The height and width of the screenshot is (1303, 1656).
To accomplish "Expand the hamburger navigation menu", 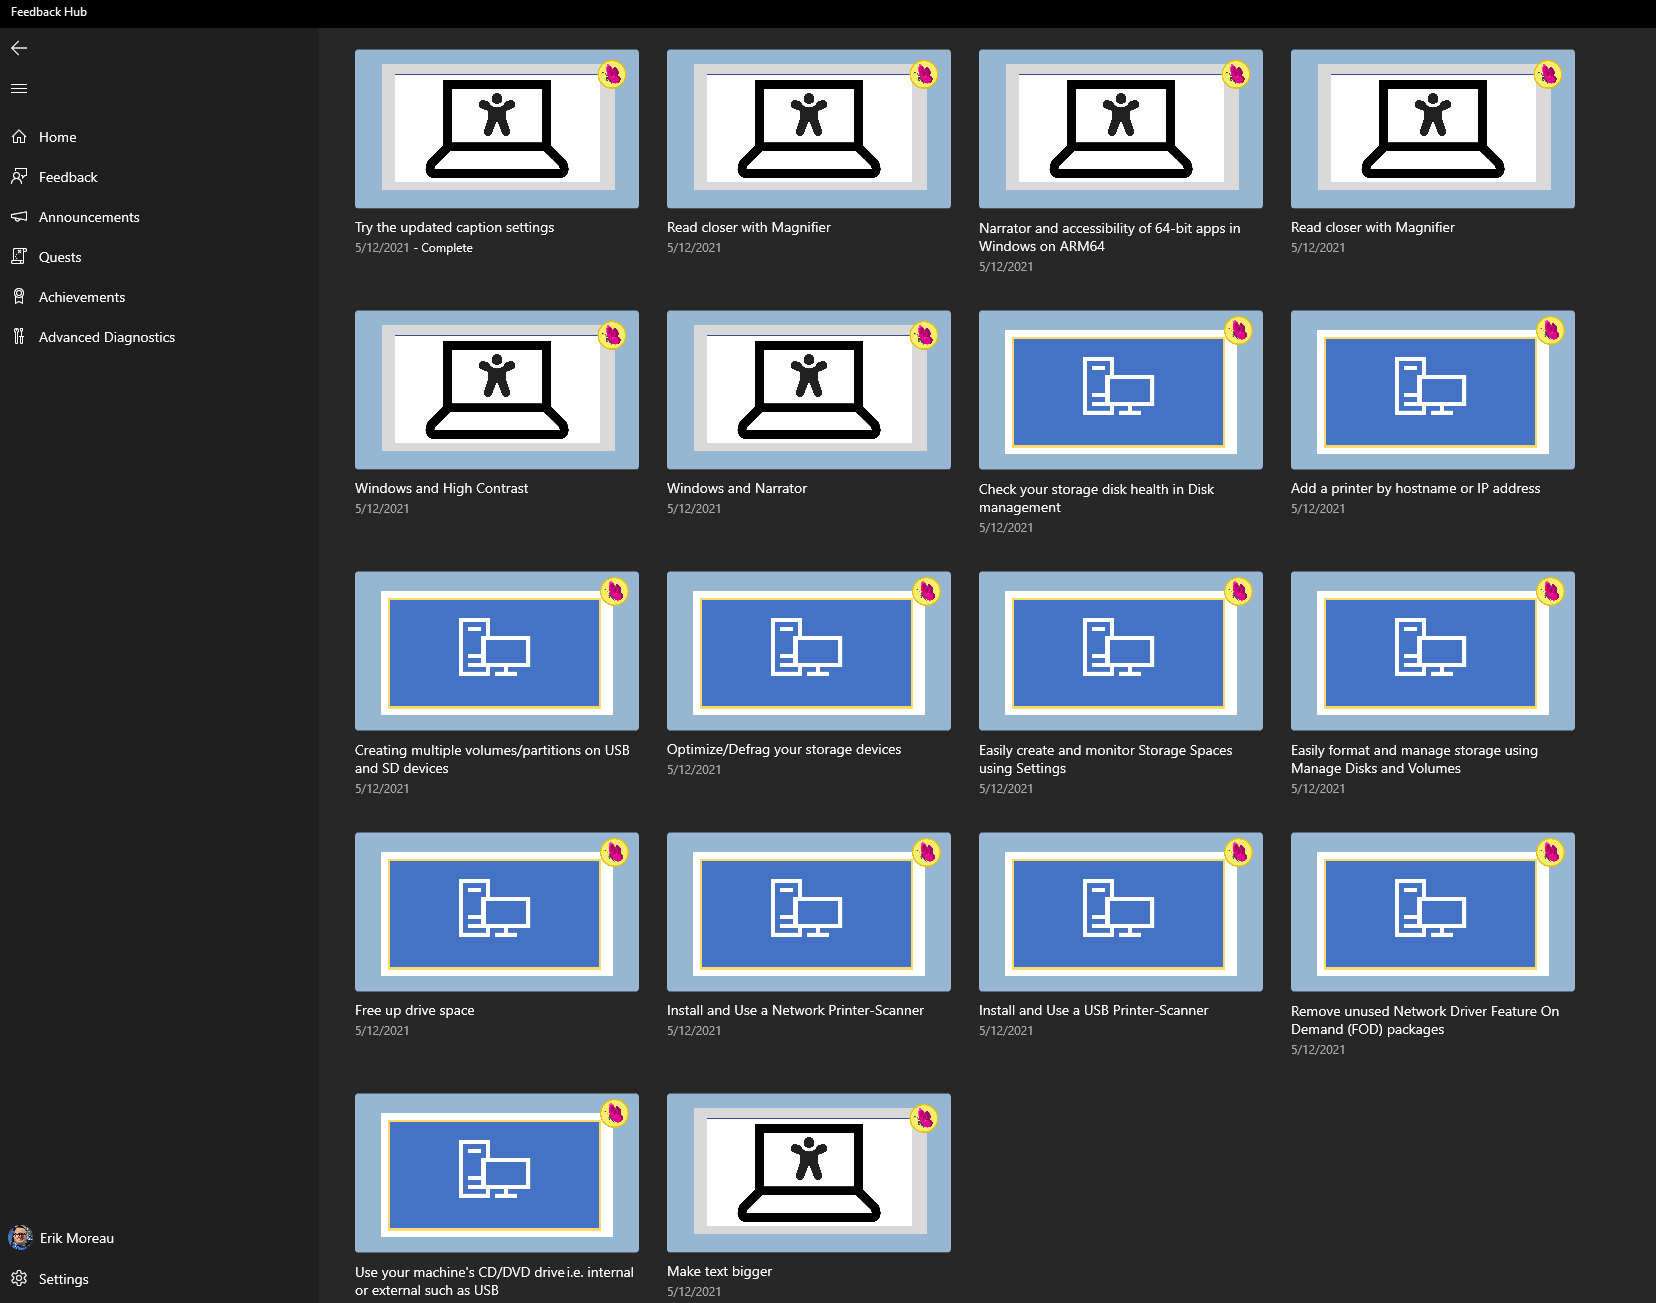I will [19, 89].
